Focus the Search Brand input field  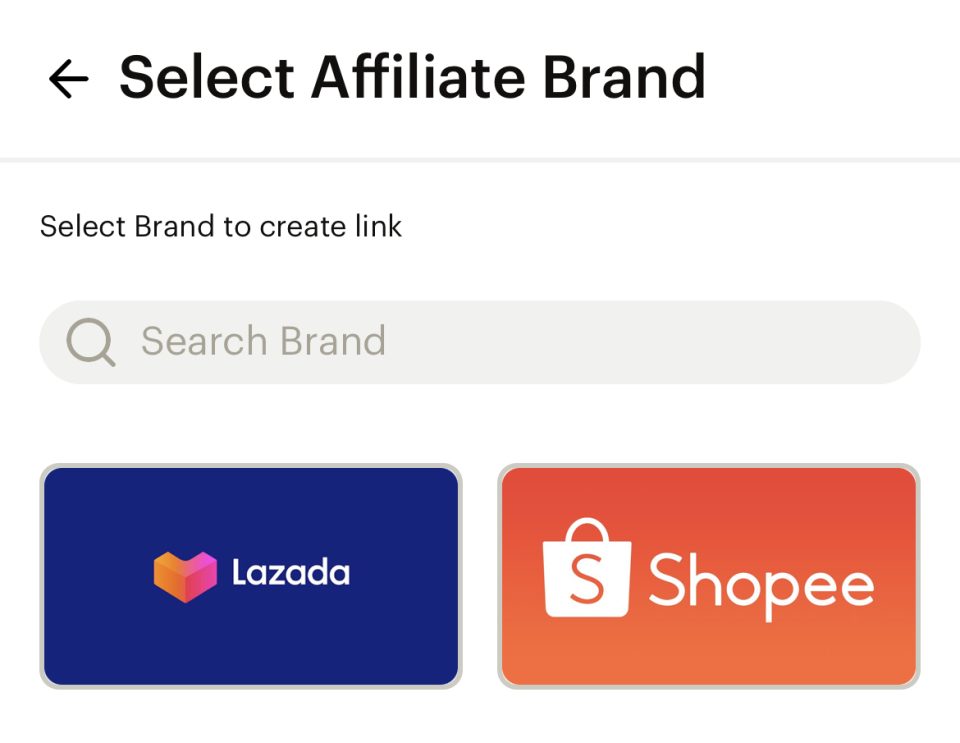click(479, 342)
